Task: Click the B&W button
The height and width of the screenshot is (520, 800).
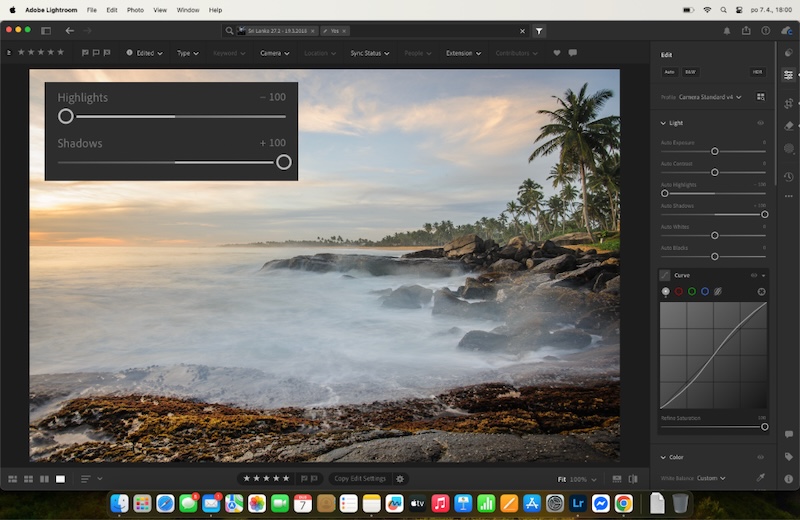Action: [x=690, y=72]
